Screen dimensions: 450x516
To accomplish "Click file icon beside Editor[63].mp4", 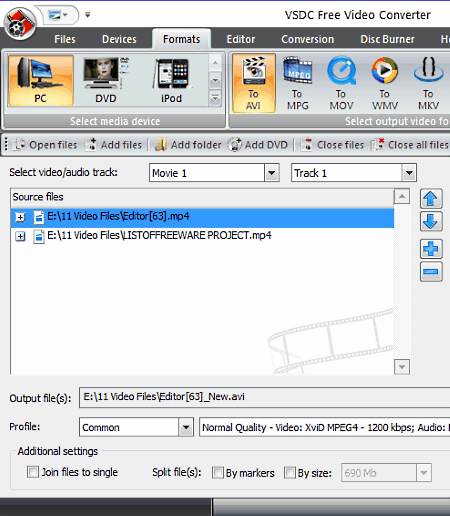I will (39, 217).
